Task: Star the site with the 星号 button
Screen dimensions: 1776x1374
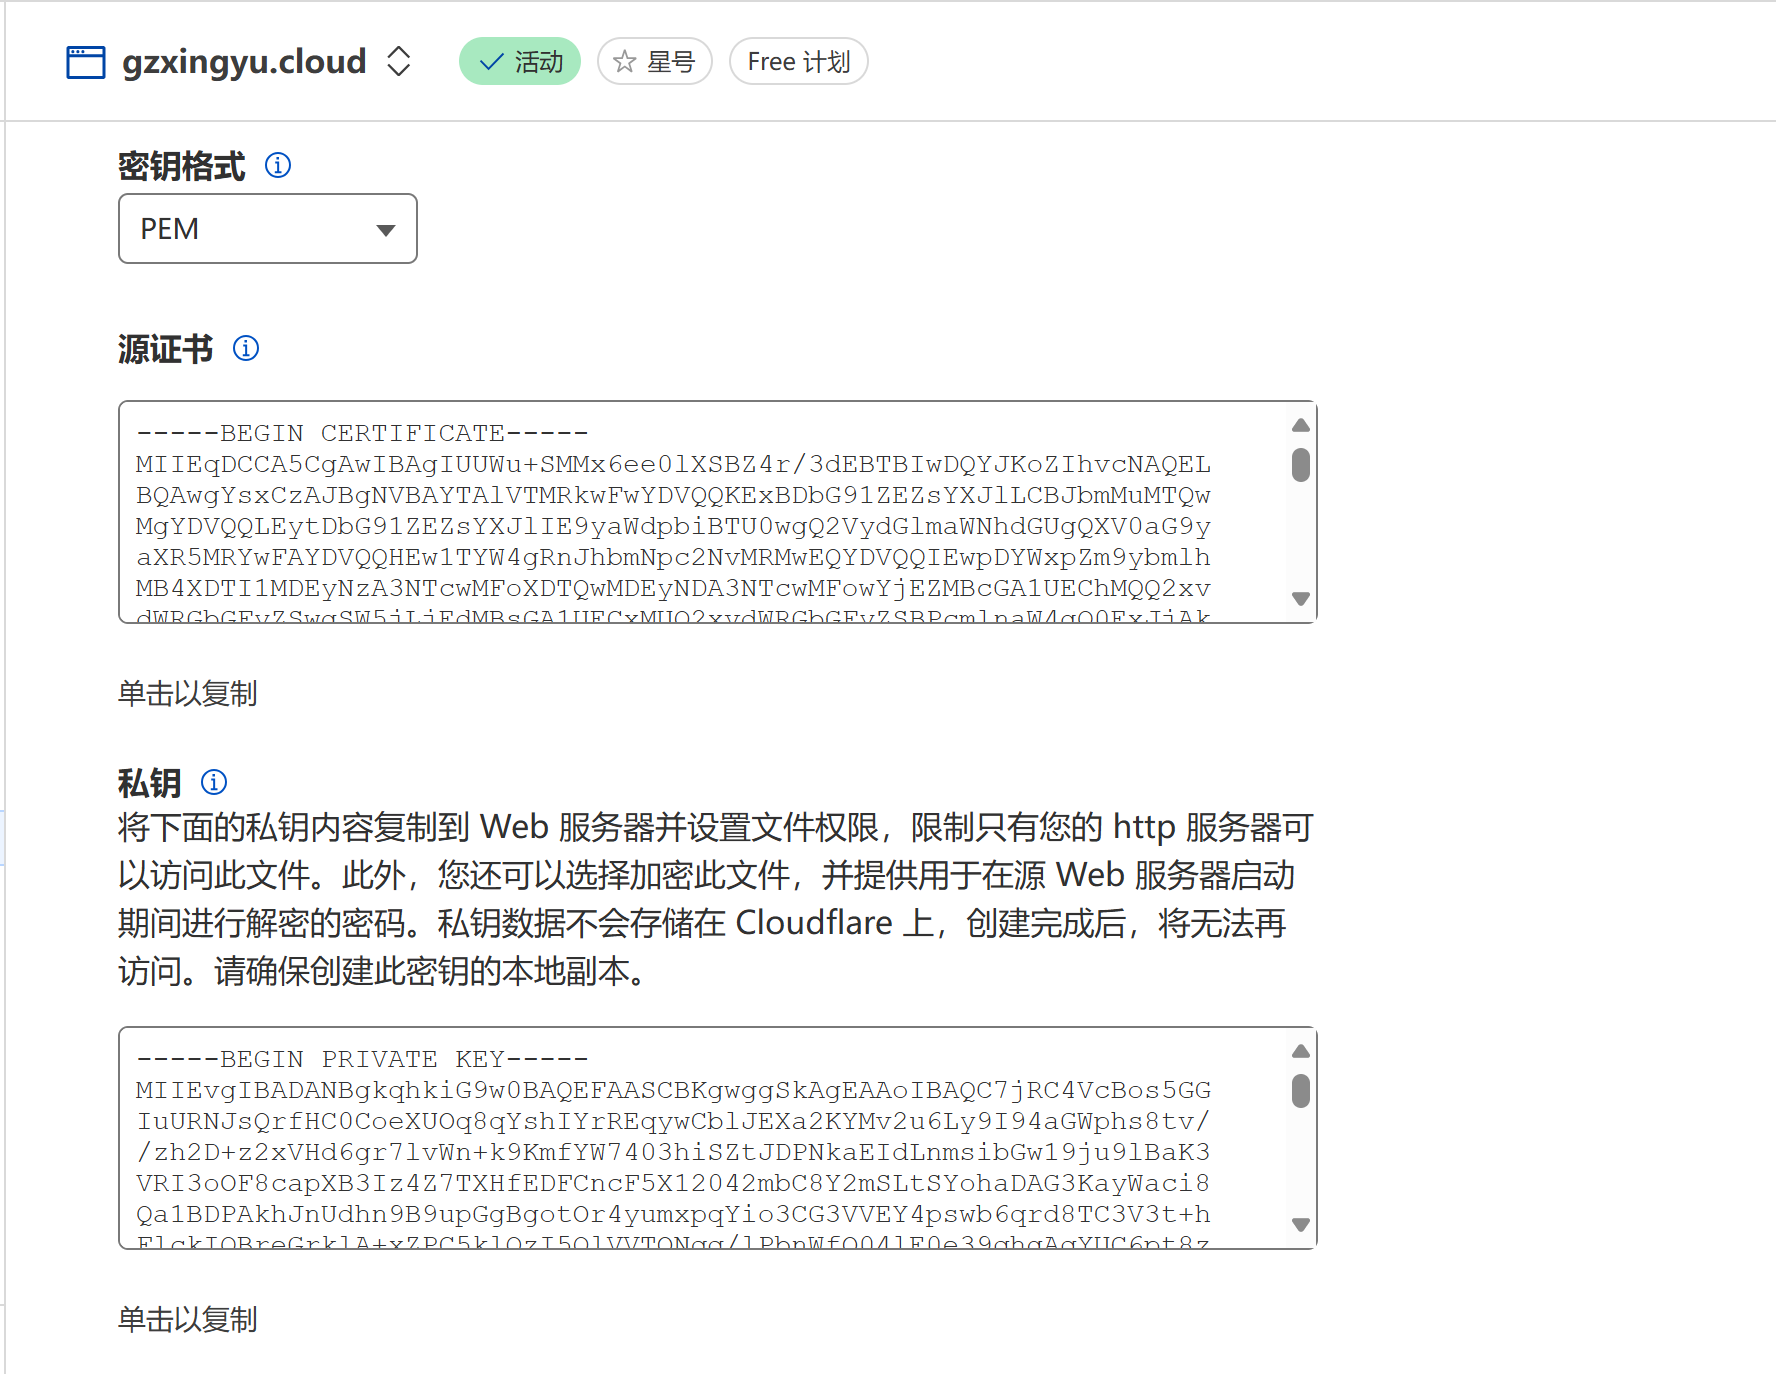Action: coord(655,62)
